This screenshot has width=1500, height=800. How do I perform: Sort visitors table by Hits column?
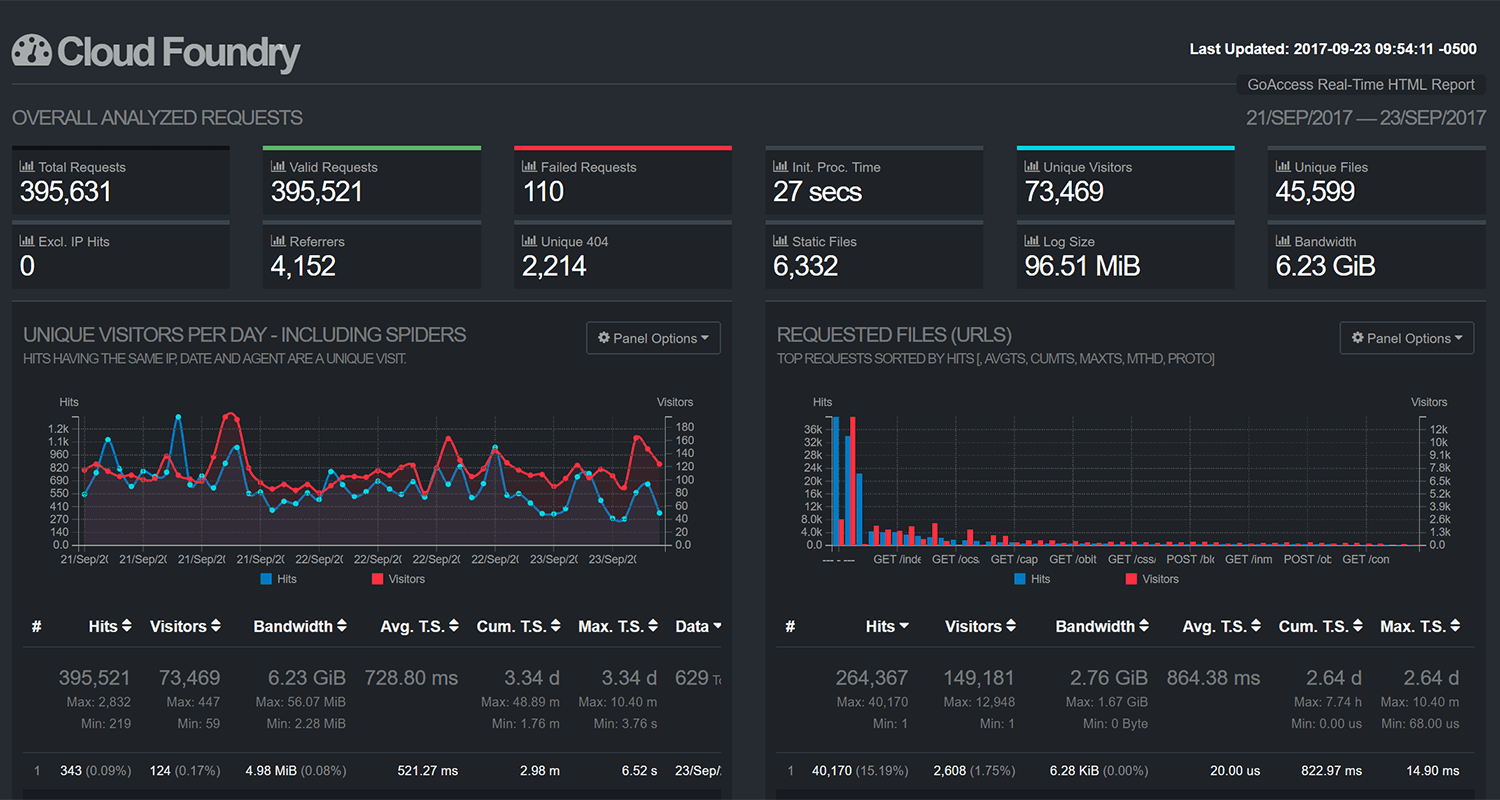tap(110, 626)
